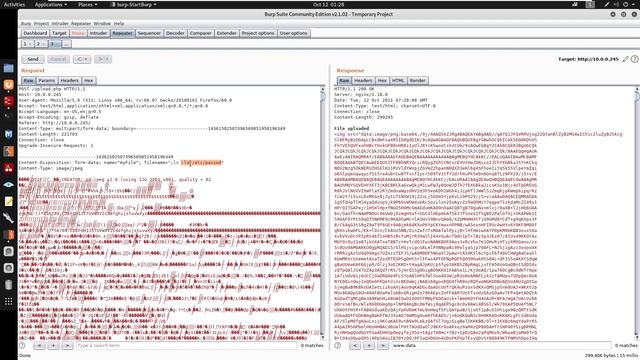
Task: Open the Applications menu dropdown
Action: click(51, 4)
